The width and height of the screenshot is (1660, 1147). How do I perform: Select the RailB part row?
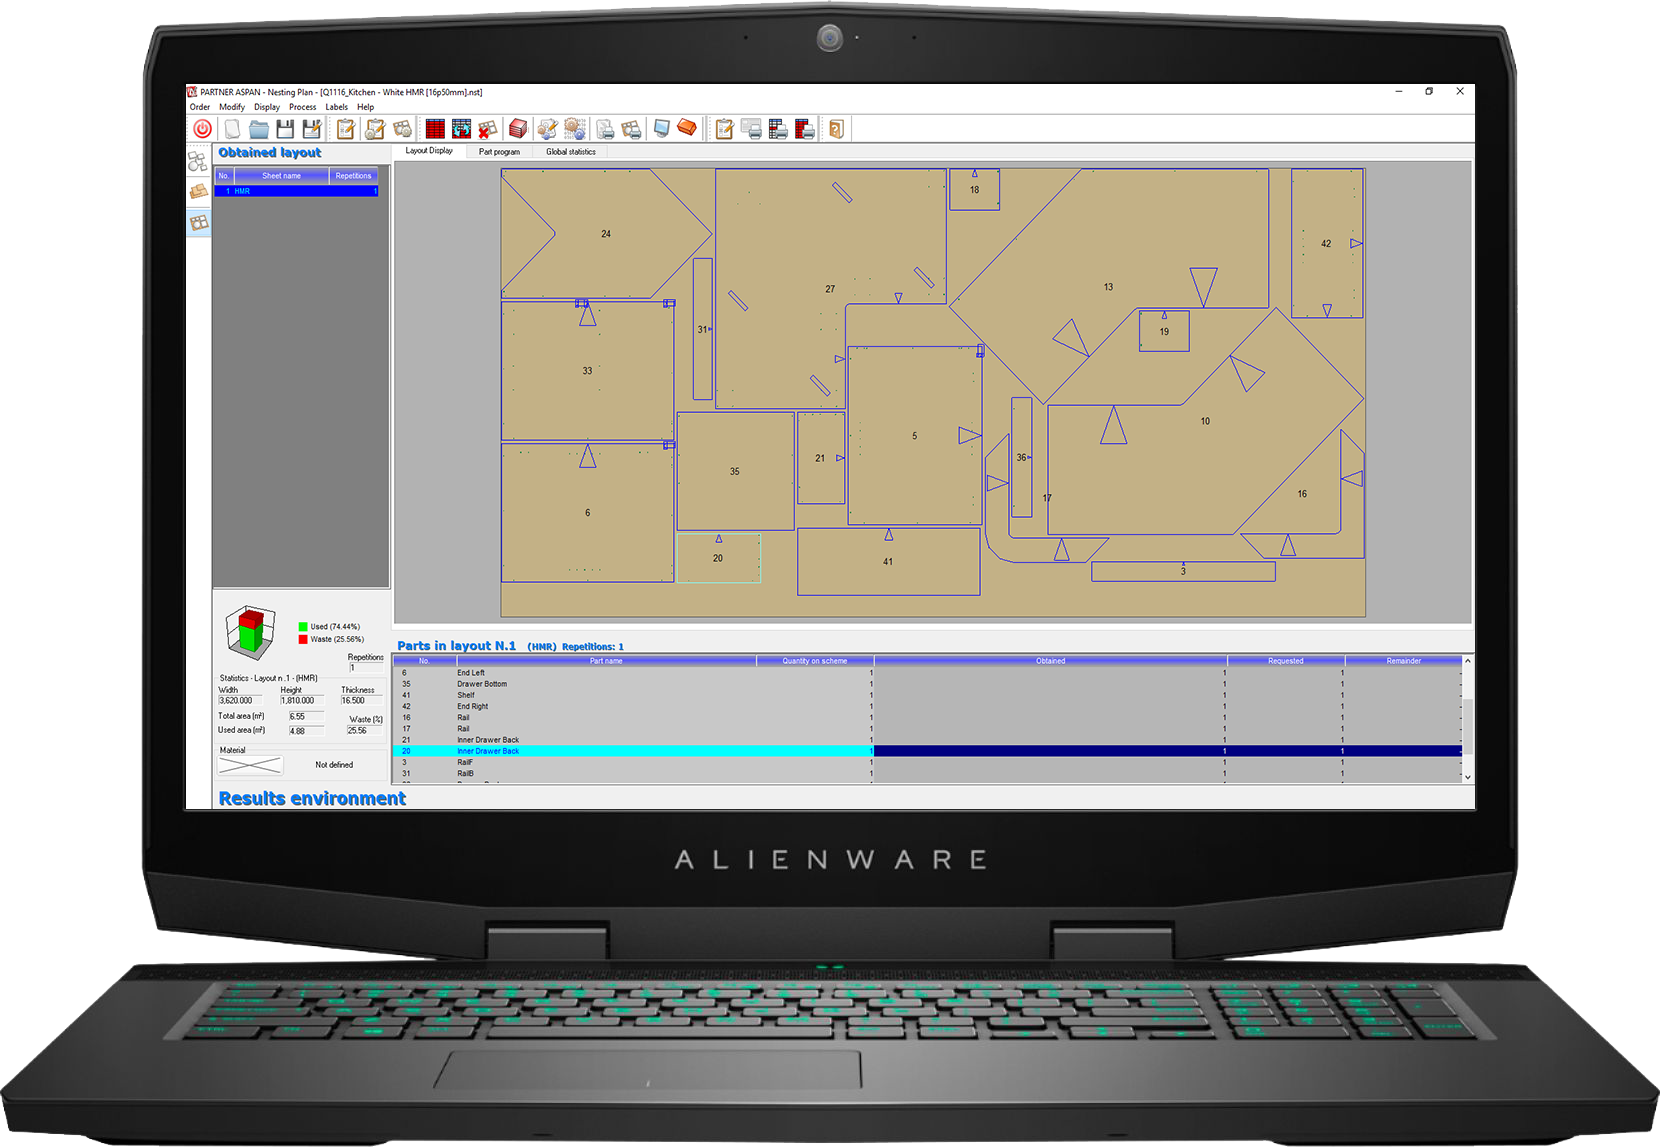928,773
